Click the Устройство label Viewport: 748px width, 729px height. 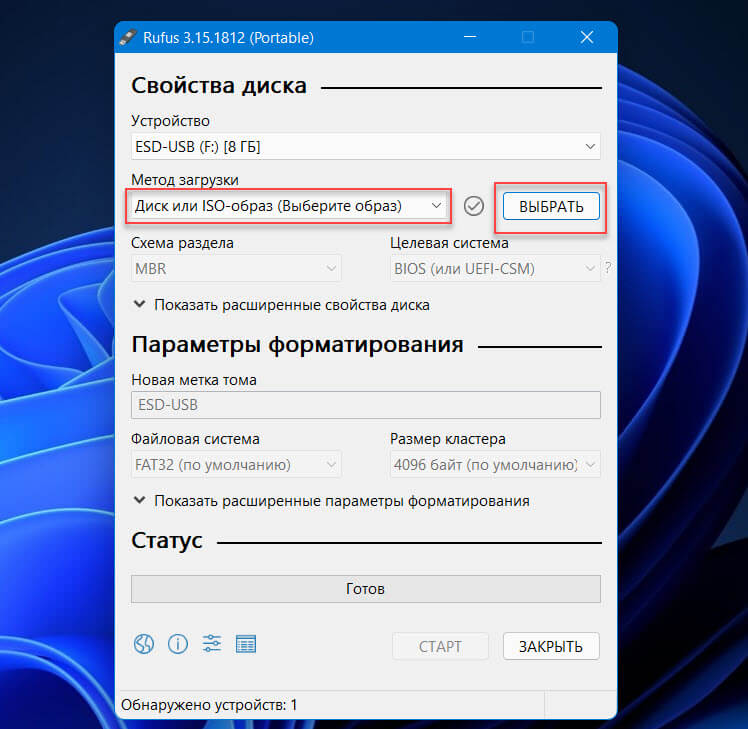pos(170,121)
